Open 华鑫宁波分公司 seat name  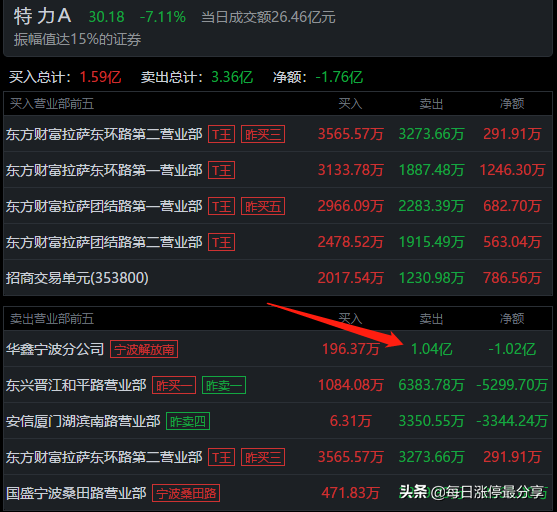(55, 349)
